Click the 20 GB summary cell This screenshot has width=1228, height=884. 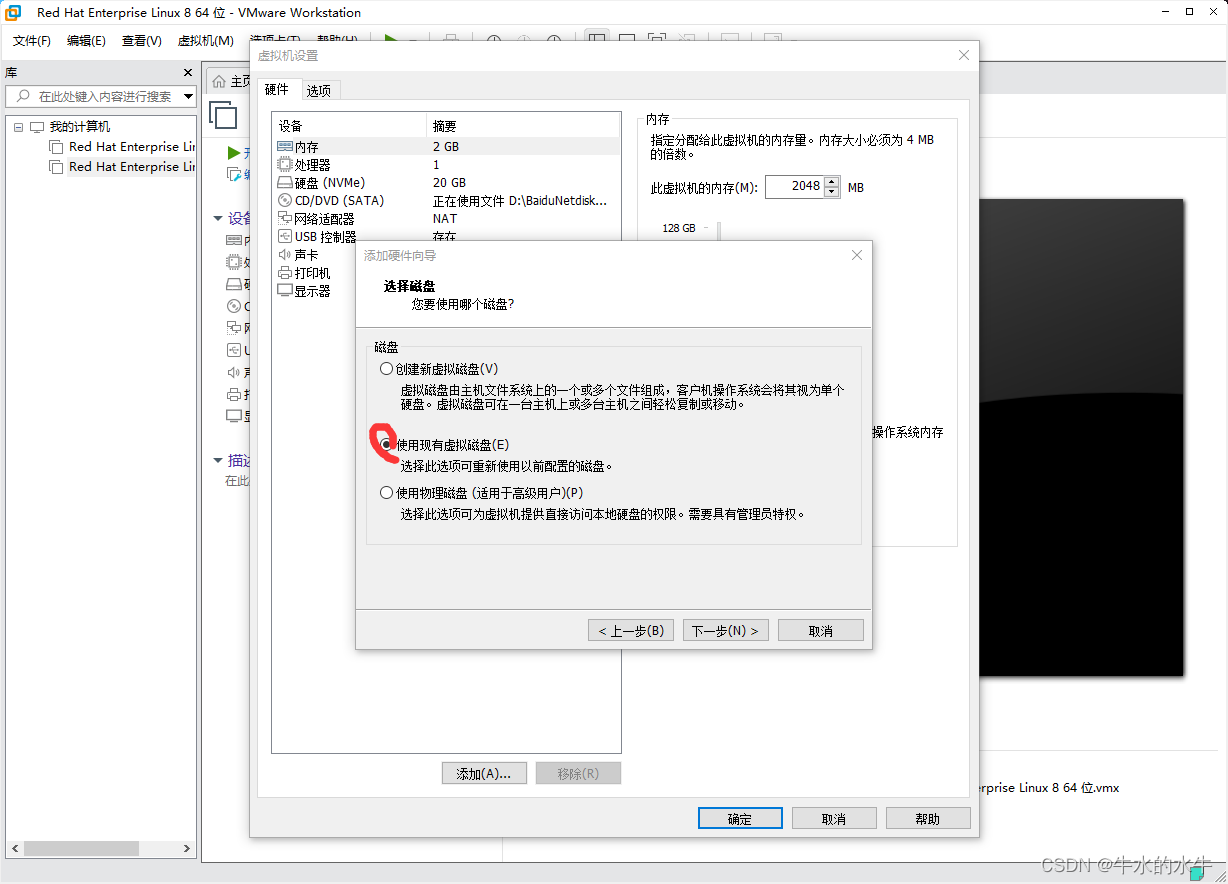click(449, 183)
